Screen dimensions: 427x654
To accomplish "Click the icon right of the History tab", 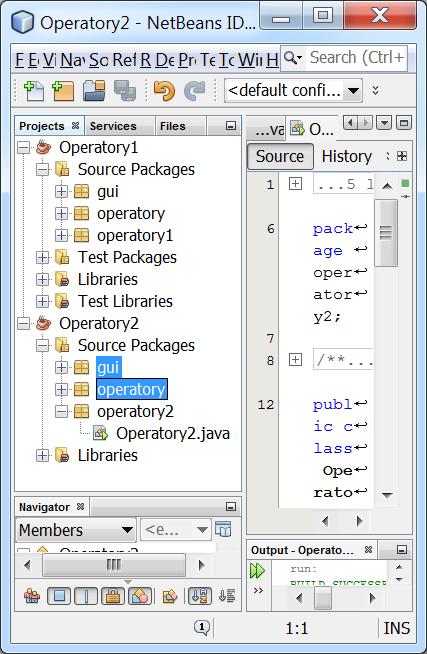I will click(x=402, y=156).
